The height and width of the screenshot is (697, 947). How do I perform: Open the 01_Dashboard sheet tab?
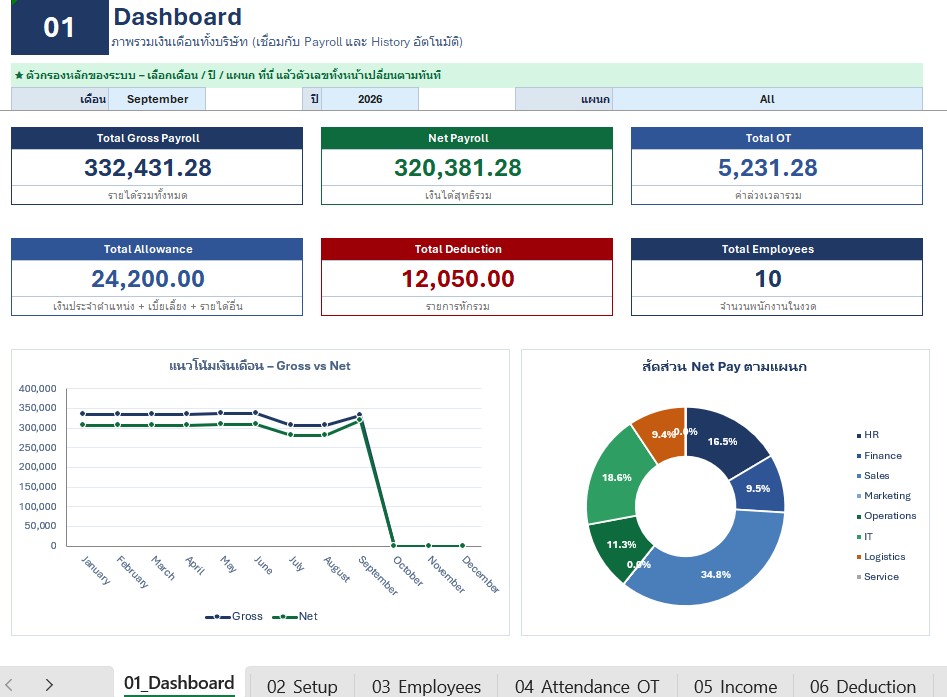point(179,683)
